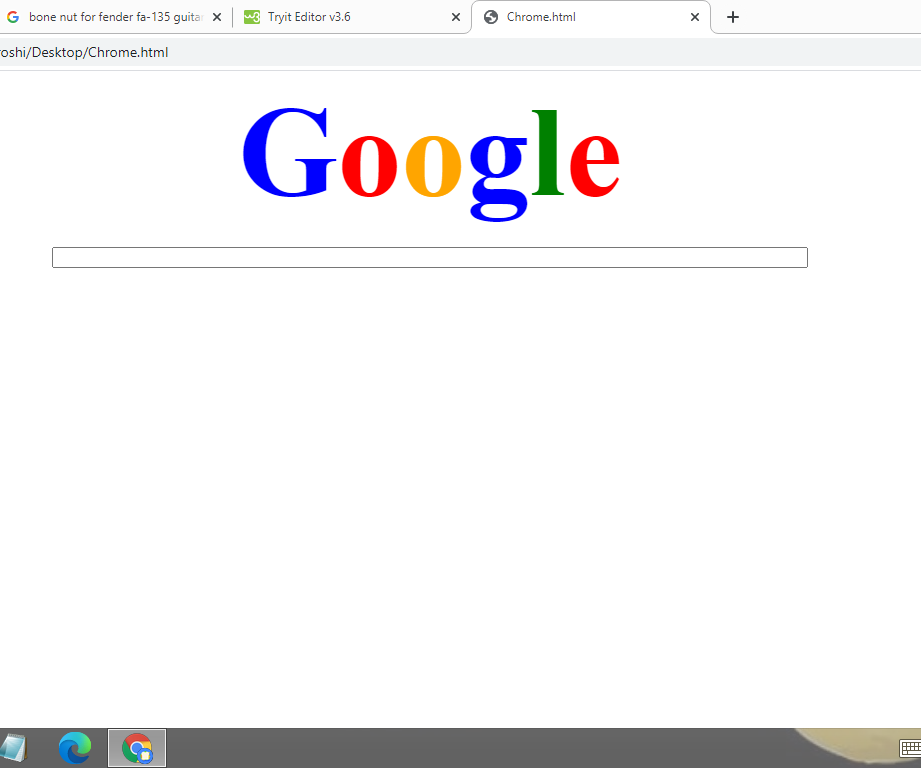This screenshot has width=921, height=768.
Task: Click the search box below the Google logo
Action: 430,257
